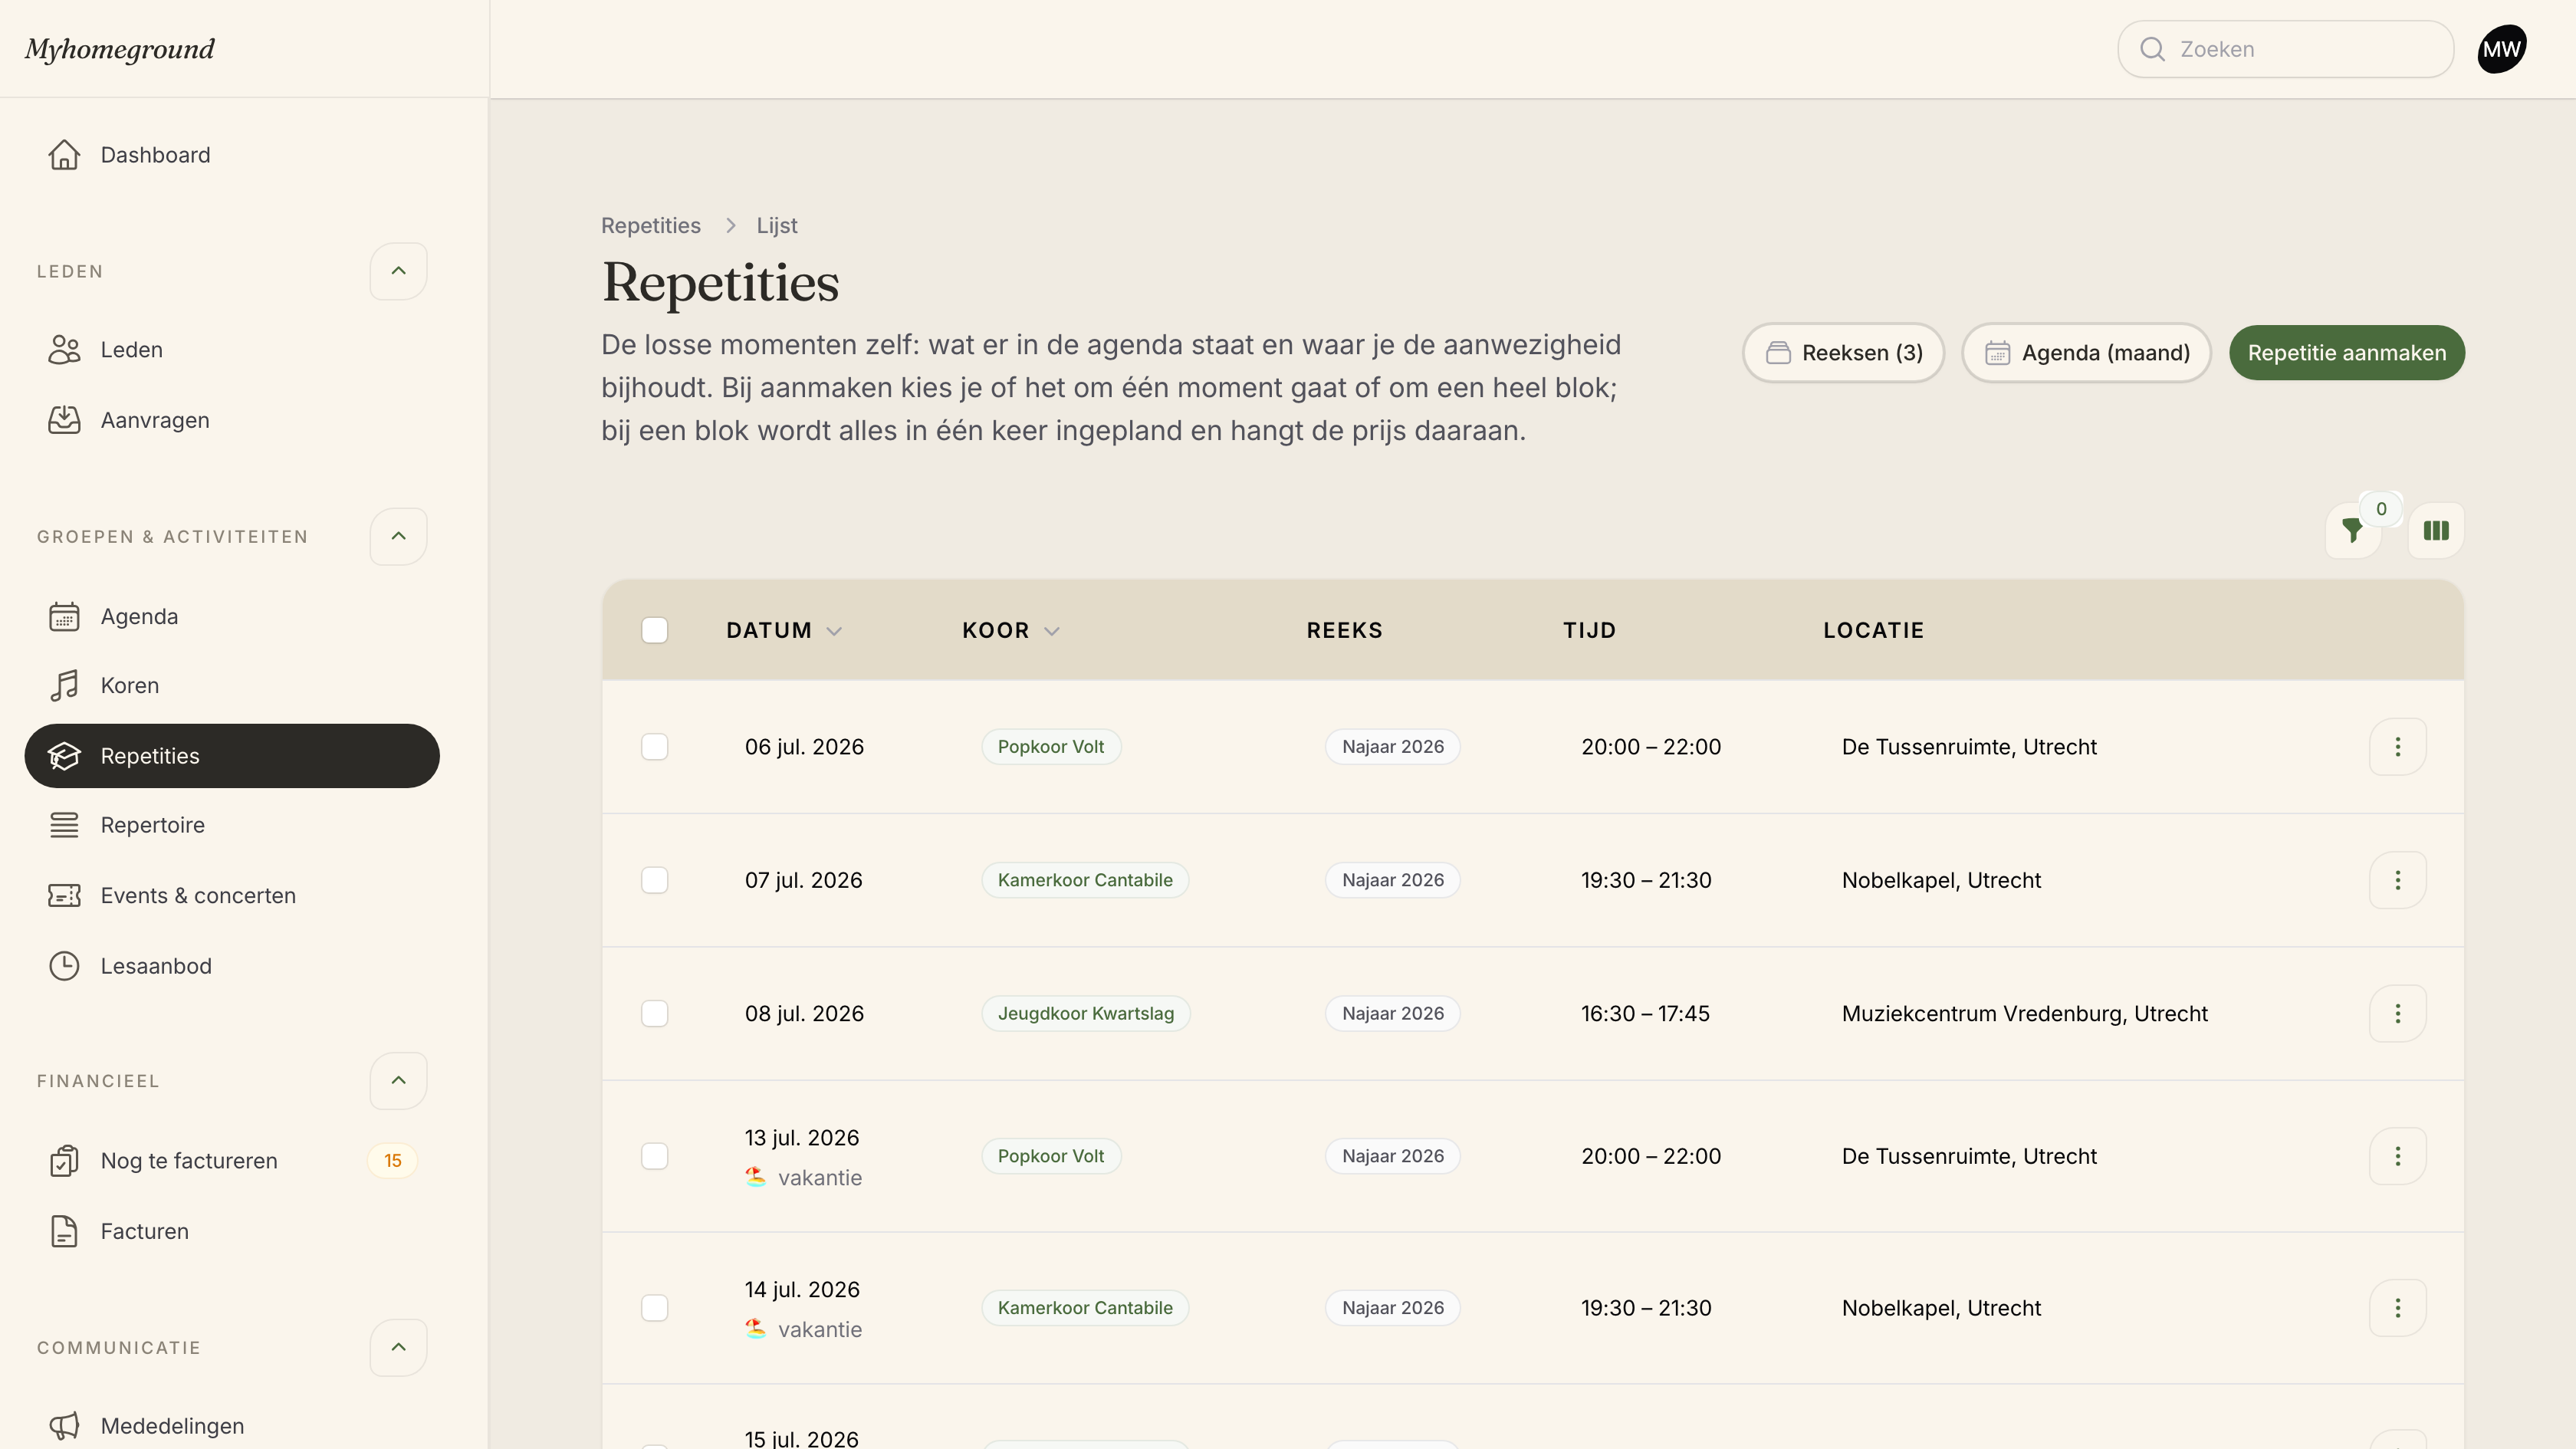This screenshot has height=1449, width=2576.
Task: Click the Repertoire list icon
Action: tap(64, 825)
